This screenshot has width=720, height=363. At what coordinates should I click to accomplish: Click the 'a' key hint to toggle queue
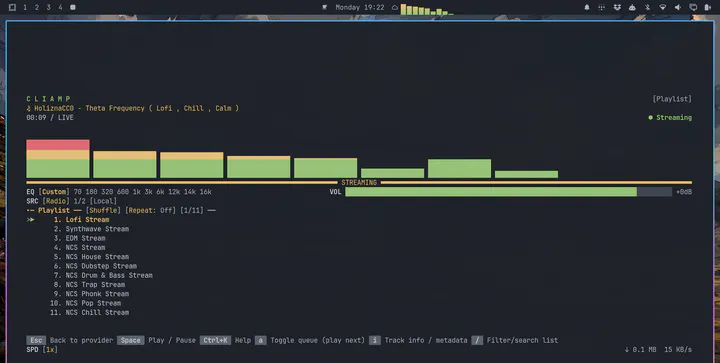[260, 341]
